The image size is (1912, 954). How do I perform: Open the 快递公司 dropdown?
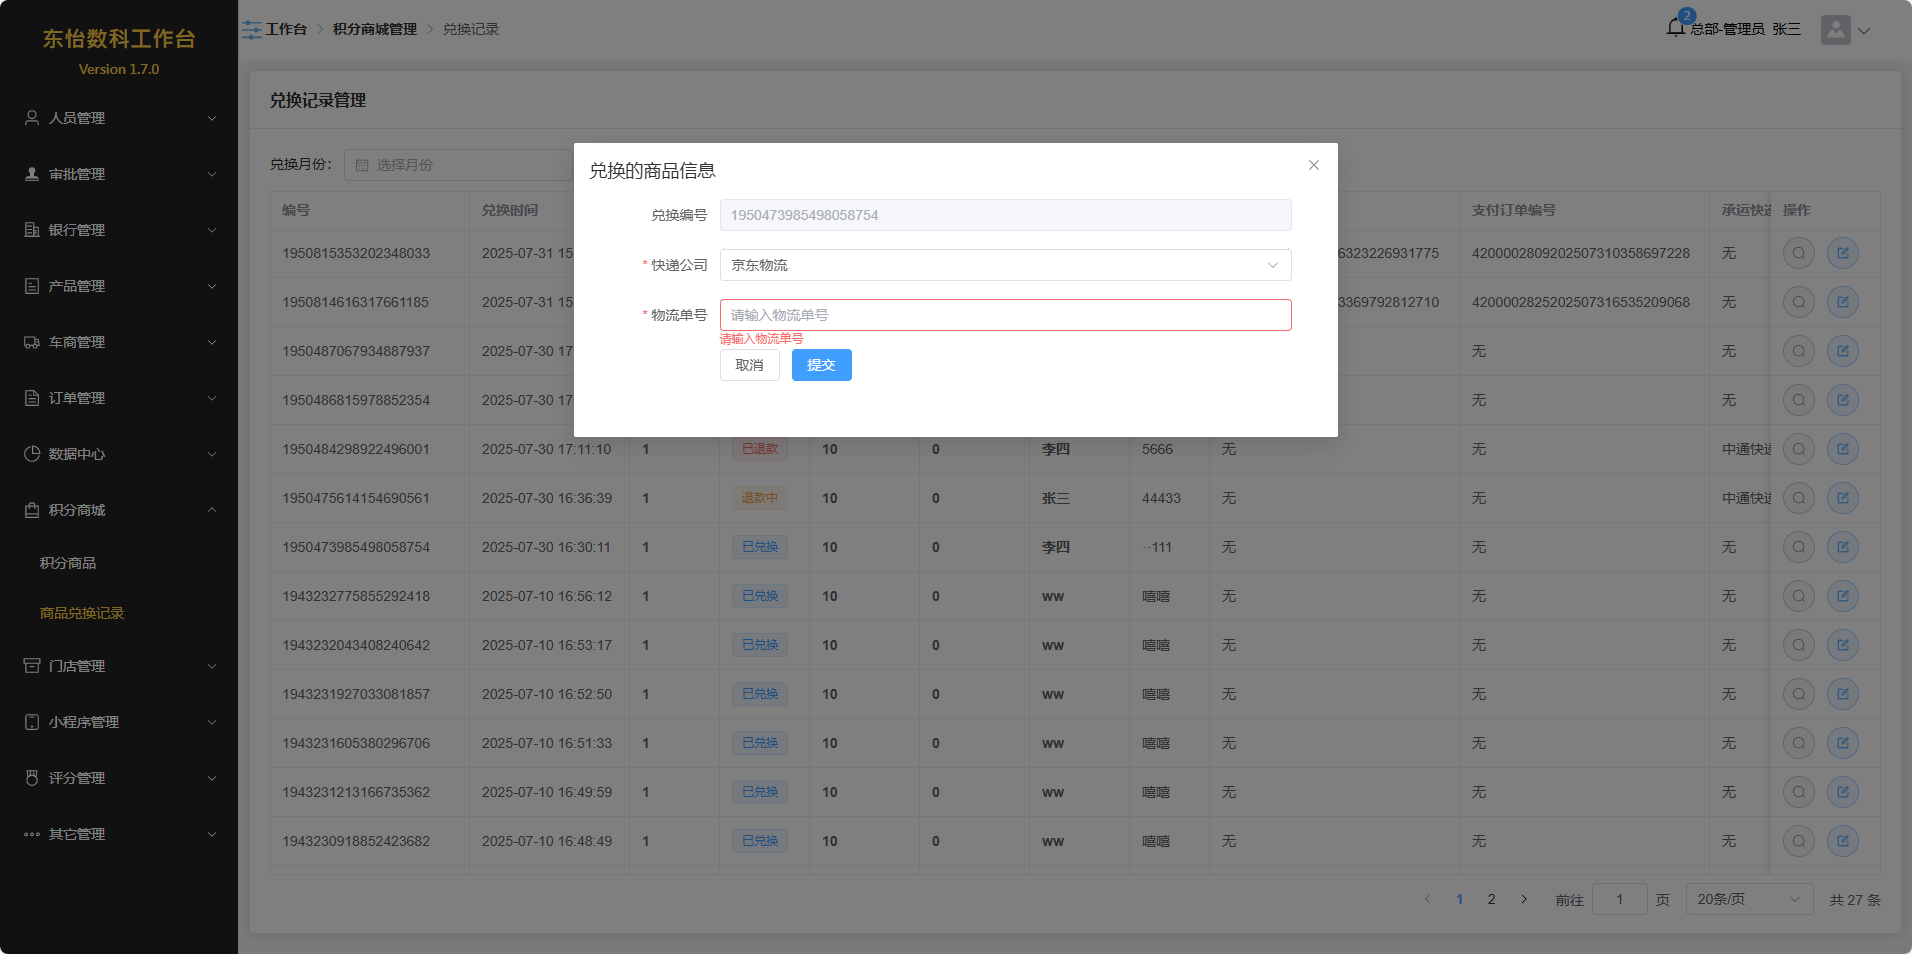(x=1004, y=265)
